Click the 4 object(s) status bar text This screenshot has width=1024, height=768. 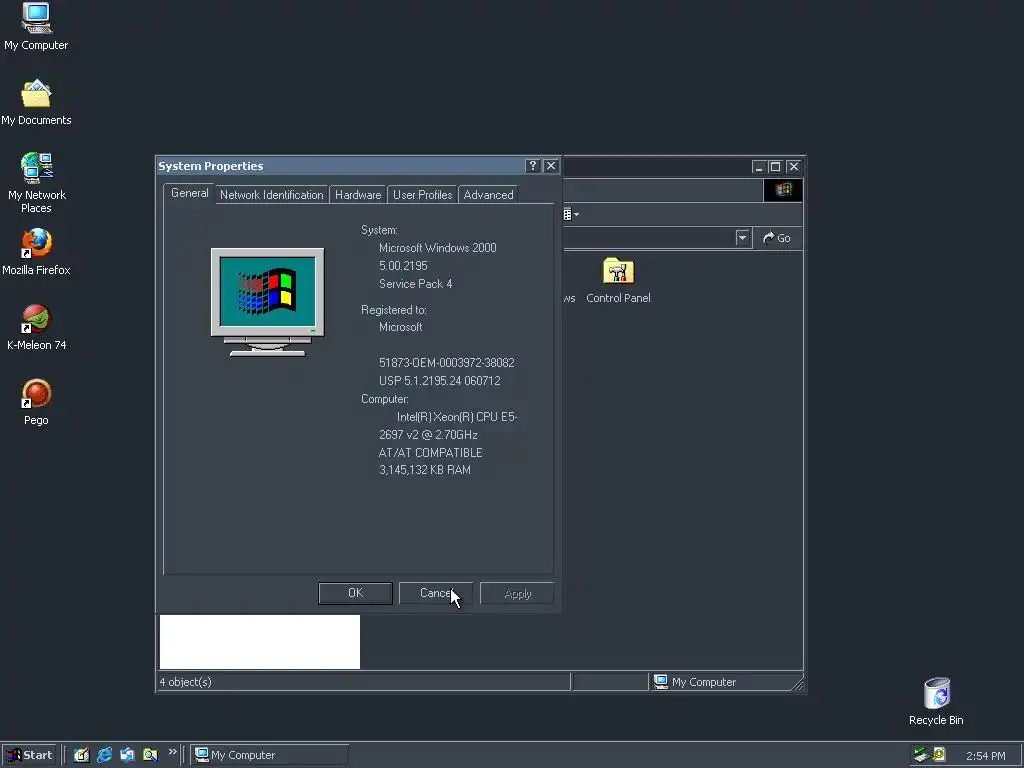tap(185, 682)
